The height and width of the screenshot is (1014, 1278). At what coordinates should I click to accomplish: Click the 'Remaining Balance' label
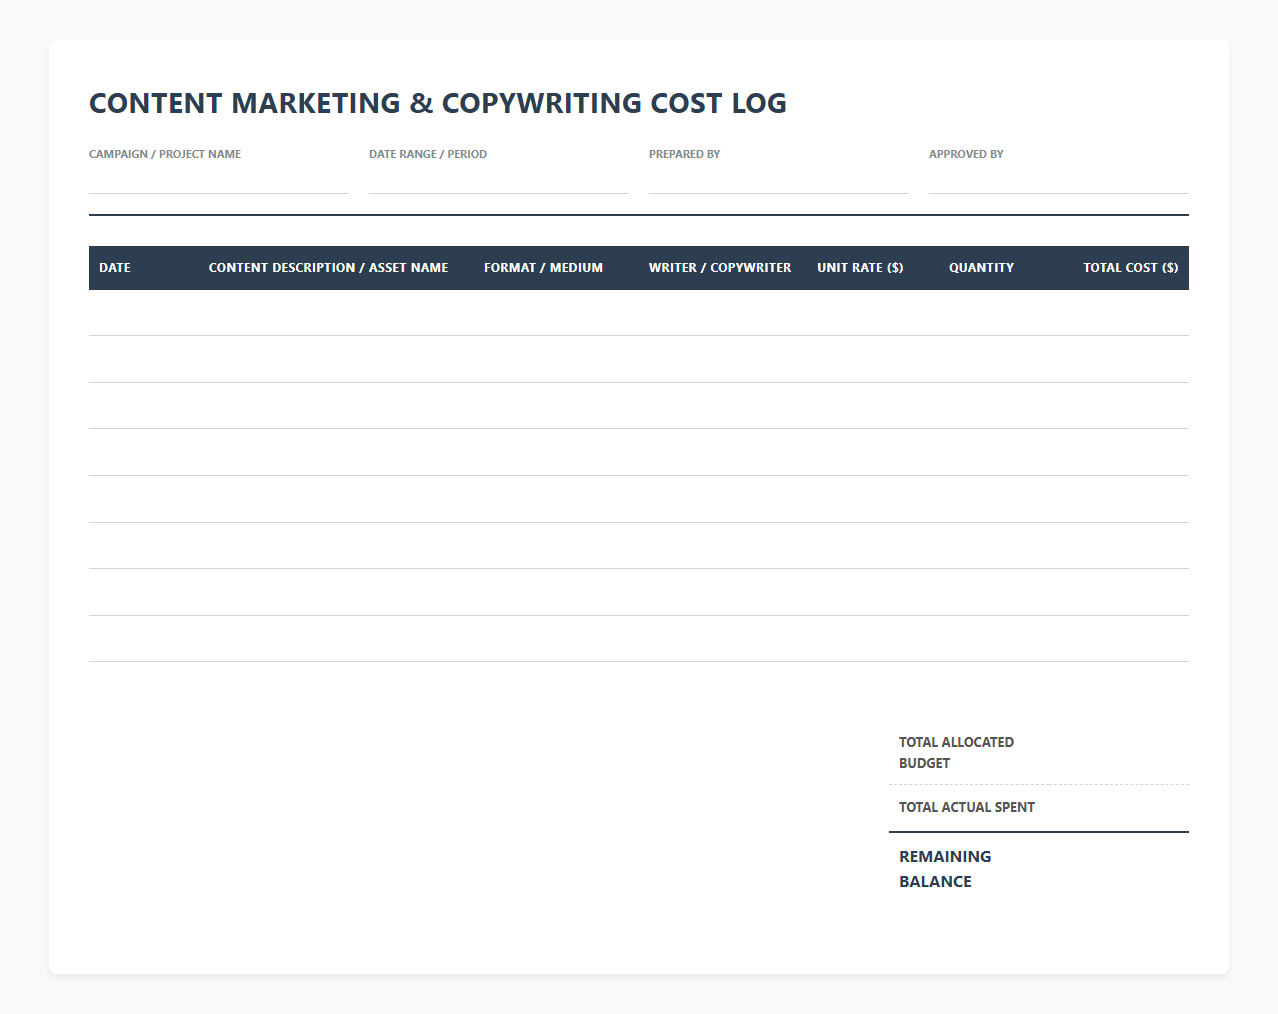click(945, 869)
